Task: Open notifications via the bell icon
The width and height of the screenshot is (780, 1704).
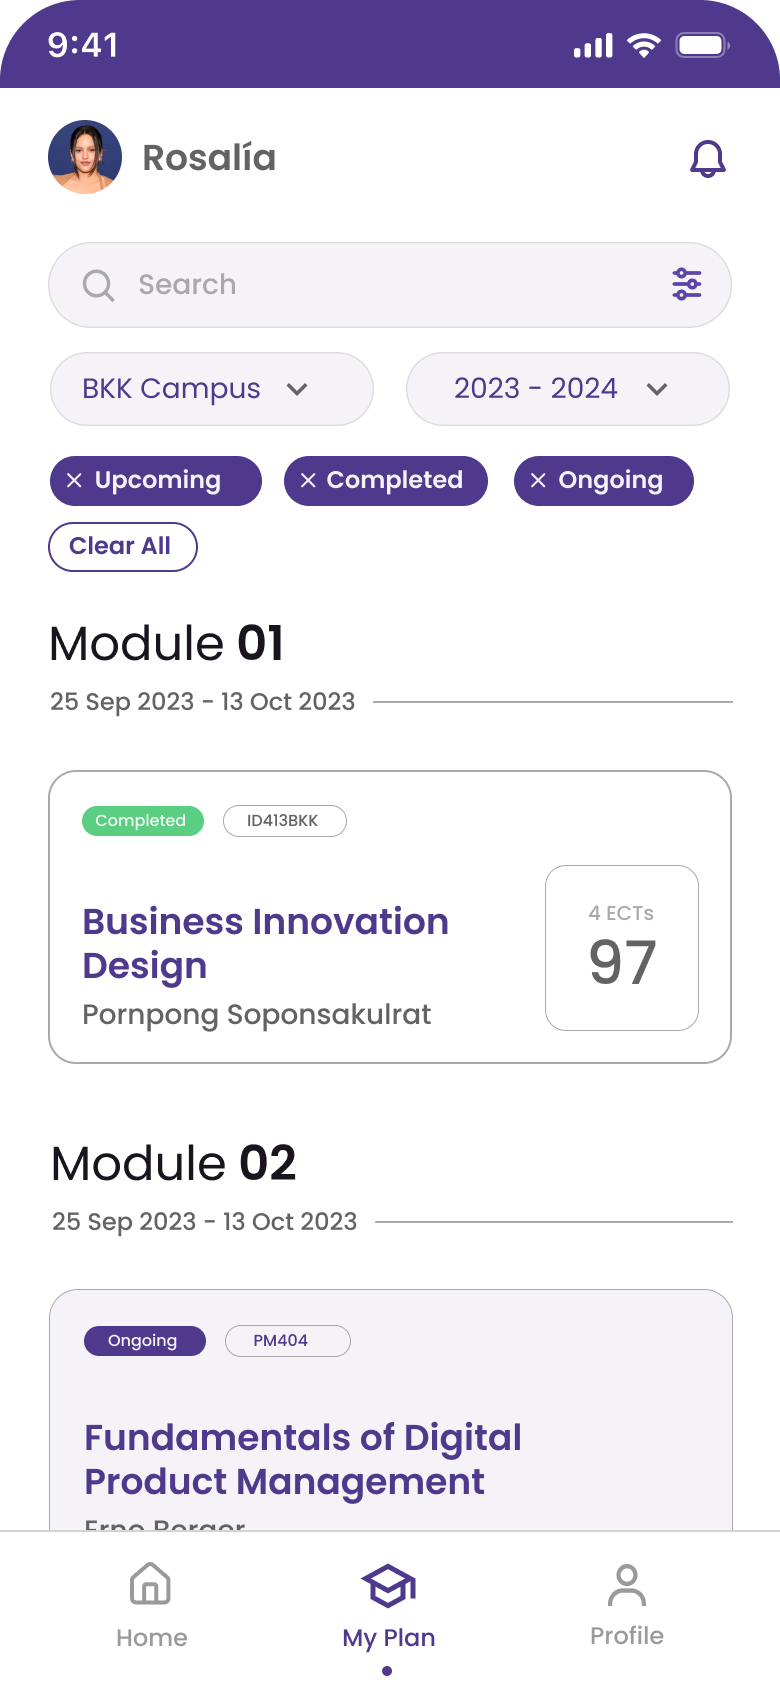Action: coord(708,159)
